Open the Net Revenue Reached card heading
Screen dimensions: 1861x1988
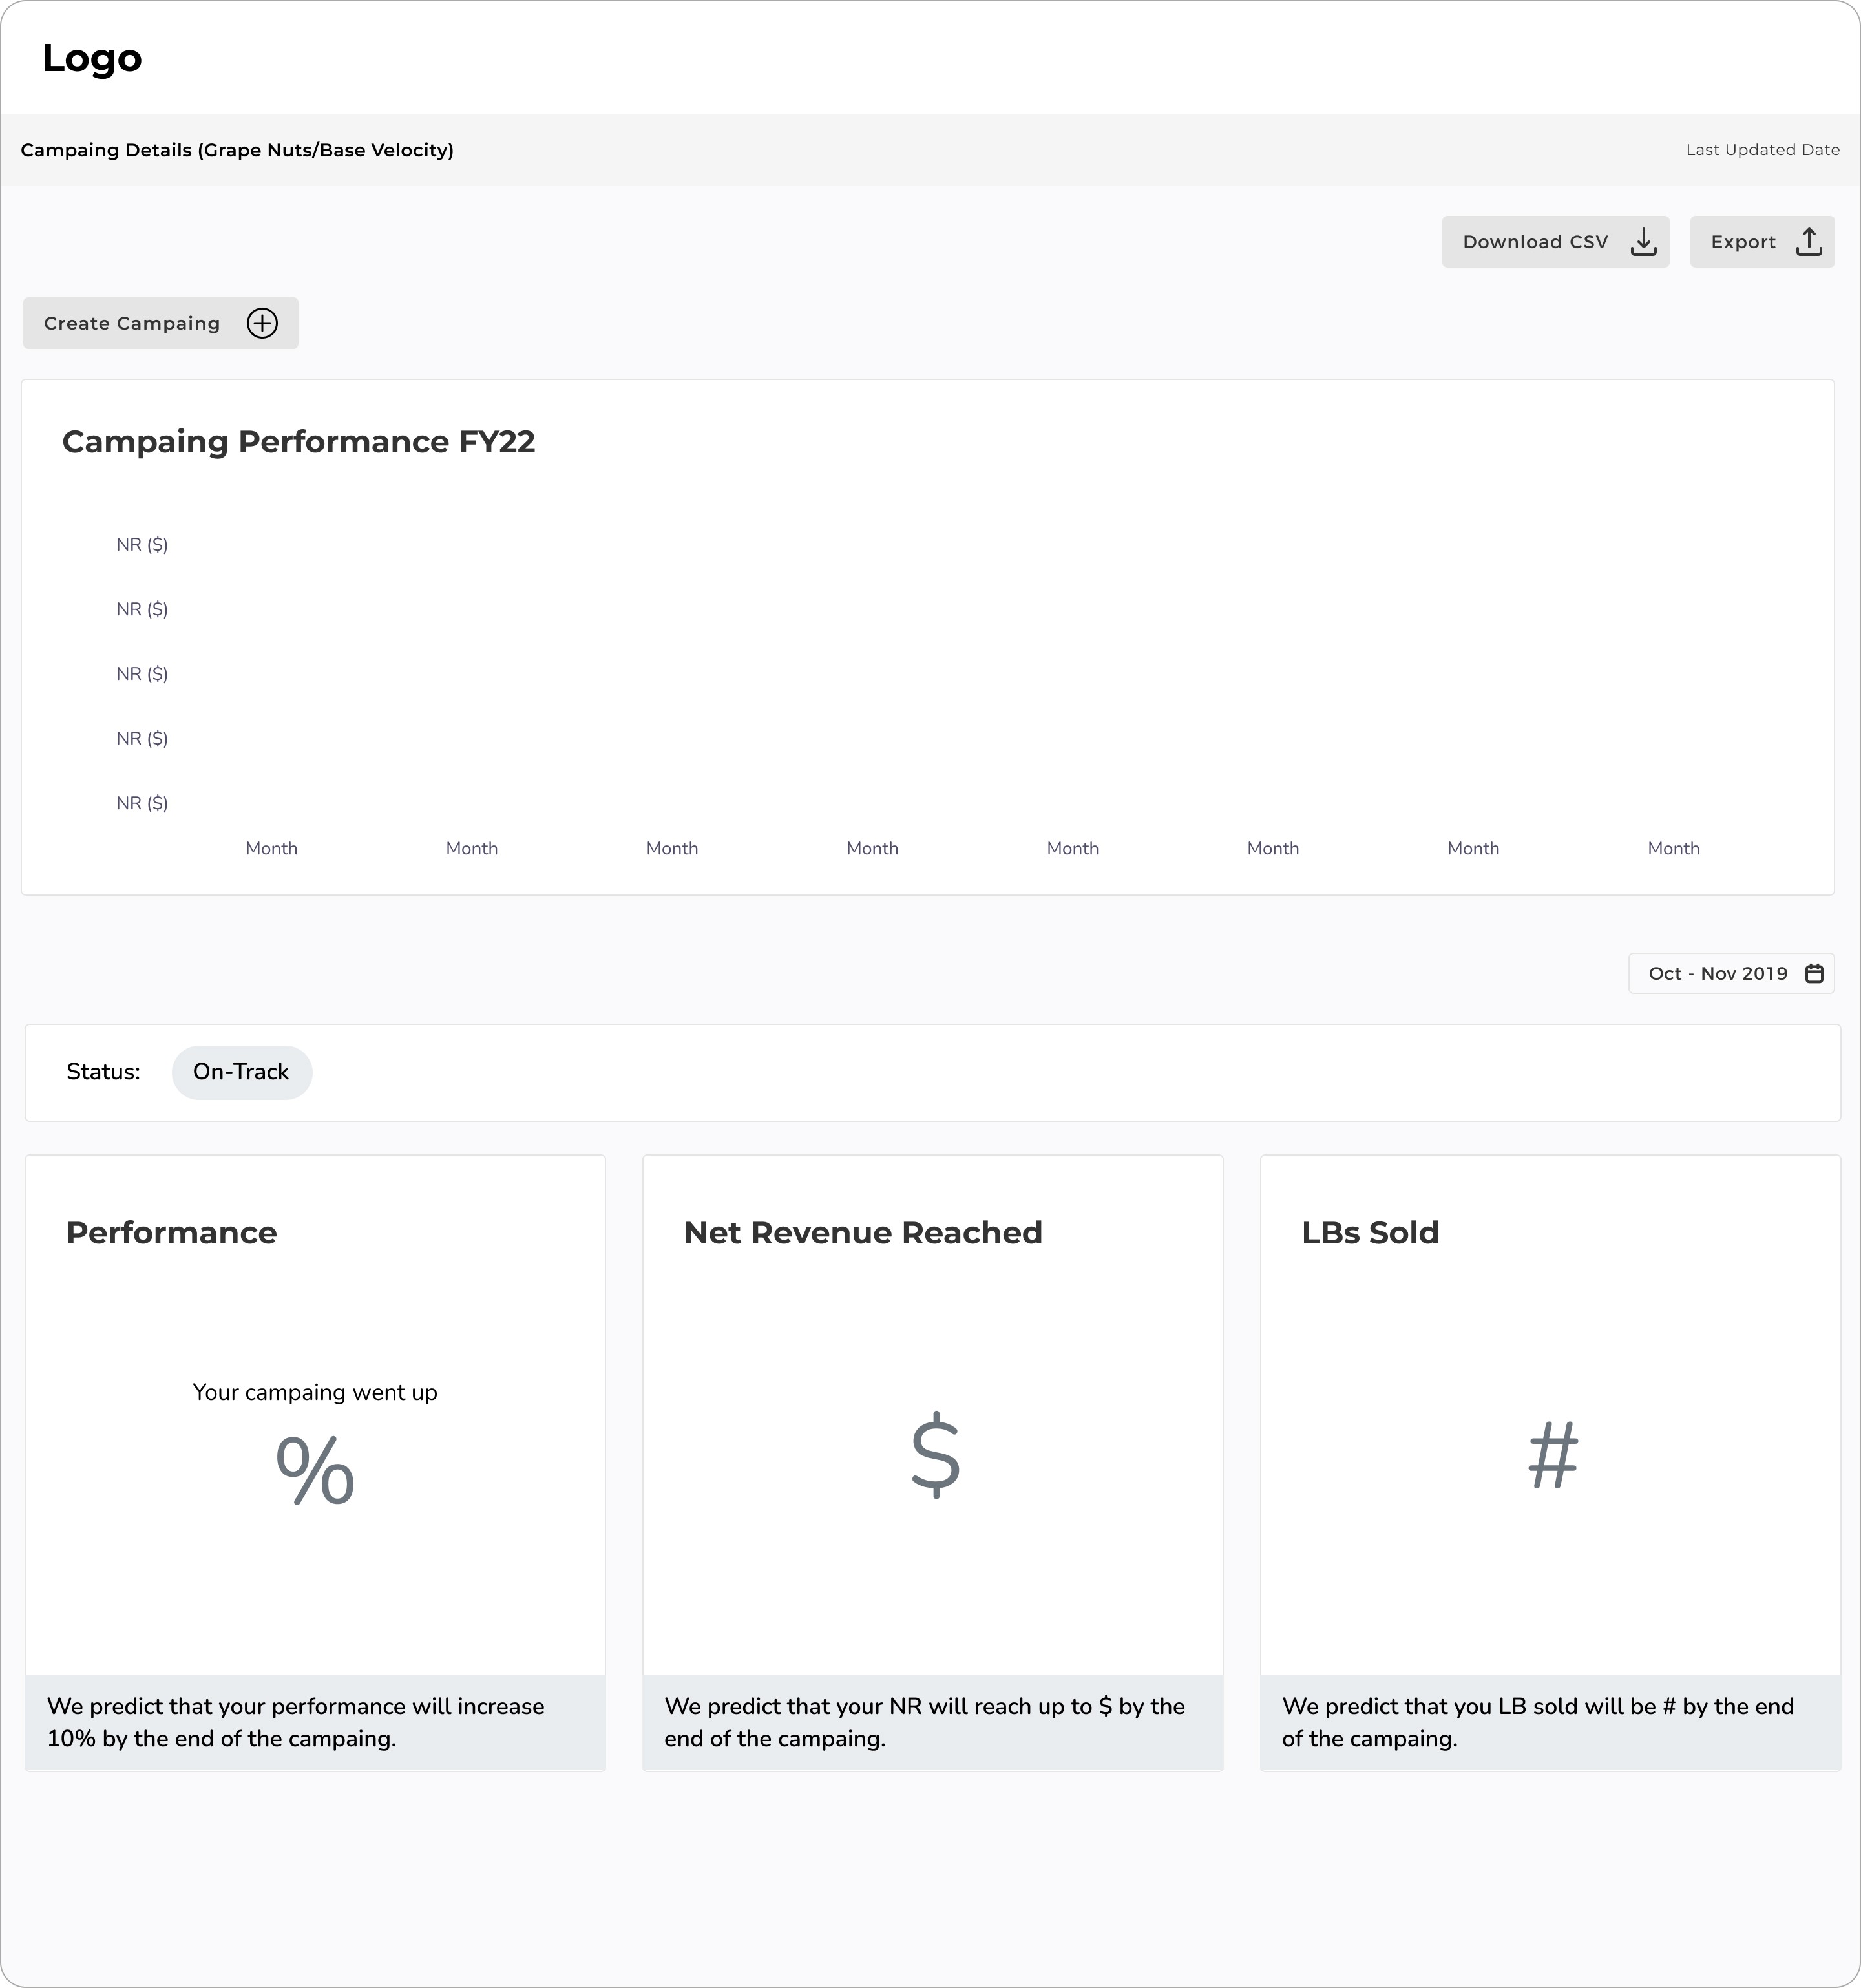[x=862, y=1233]
